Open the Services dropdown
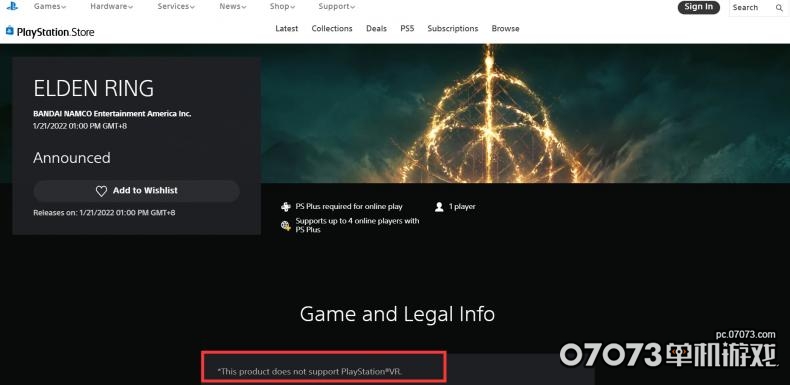Image resolution: width=790 pixels, height=385 pixels. pos(176,7)
